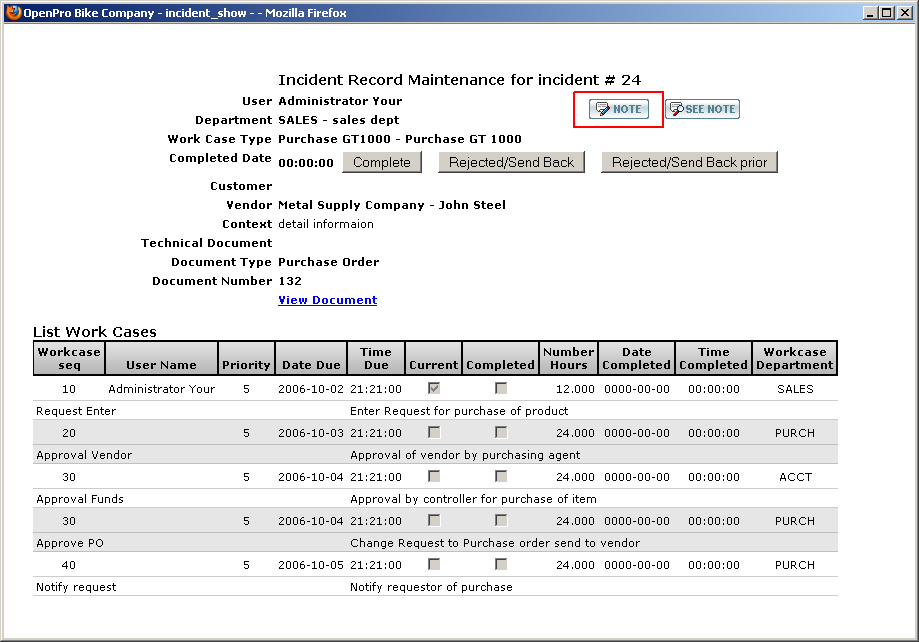Screen dimensions: 919x642
Task: Enable Current checkbox for workcase 20
Action: (434, 432)
